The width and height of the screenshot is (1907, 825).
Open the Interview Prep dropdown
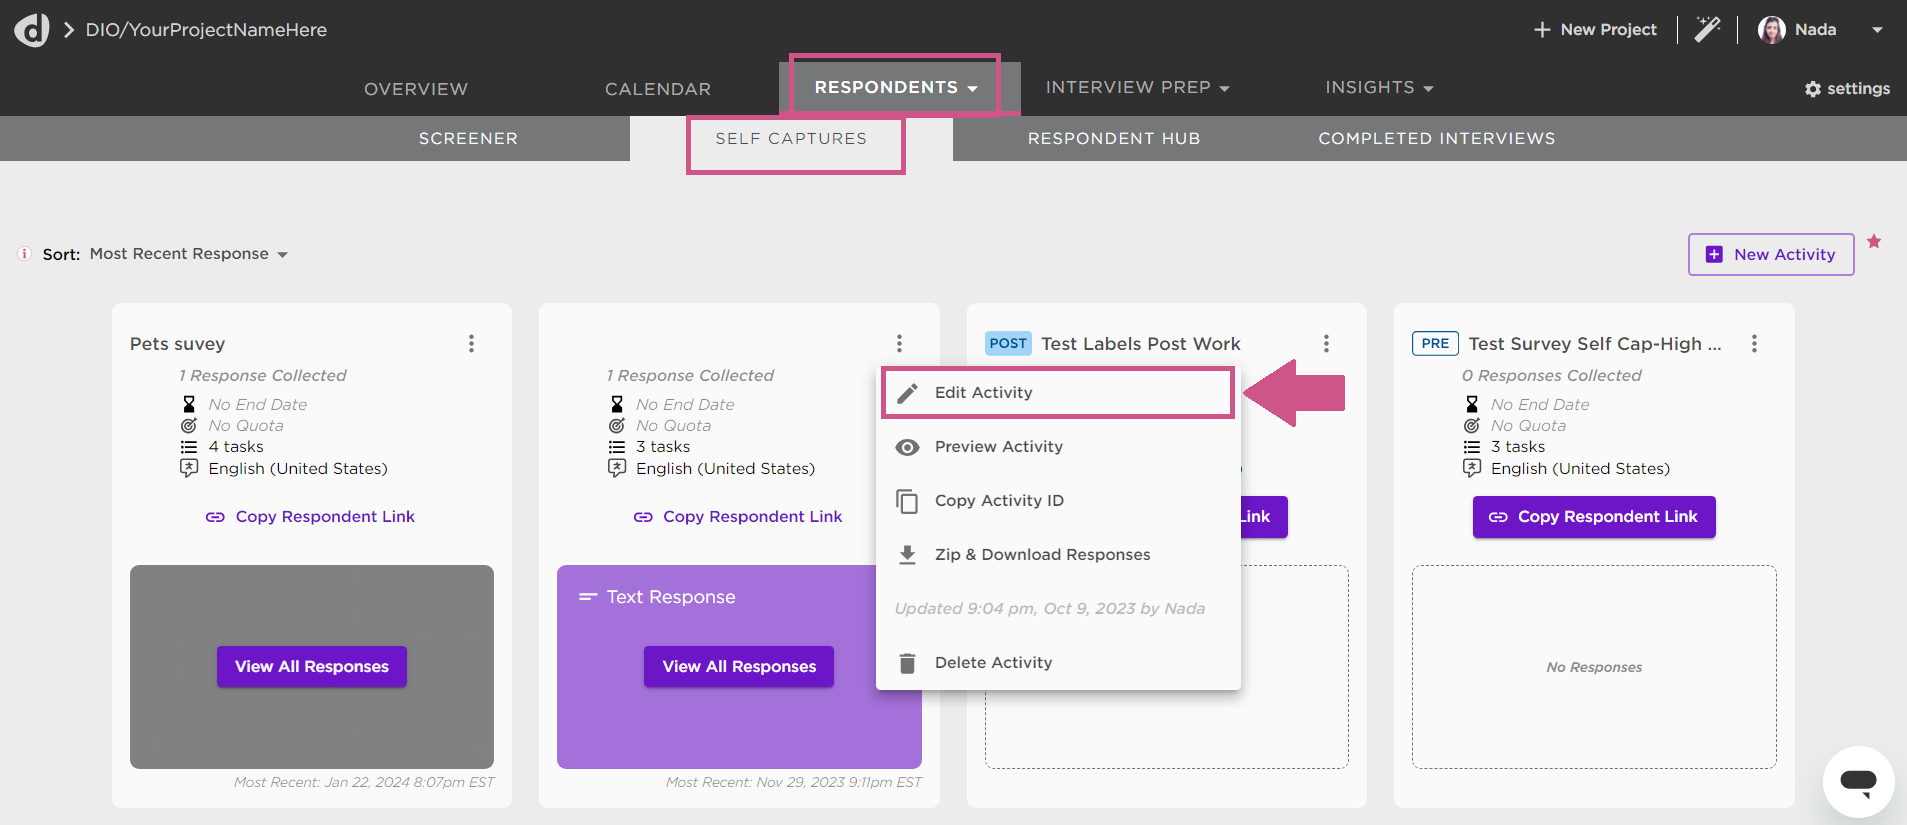tap(1137, 87)
